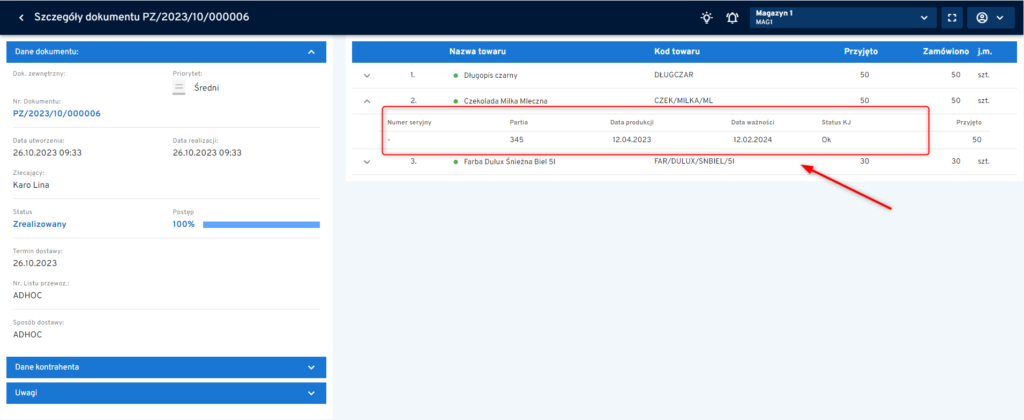Open the notifications bell icon

click(x=732, y=17)
